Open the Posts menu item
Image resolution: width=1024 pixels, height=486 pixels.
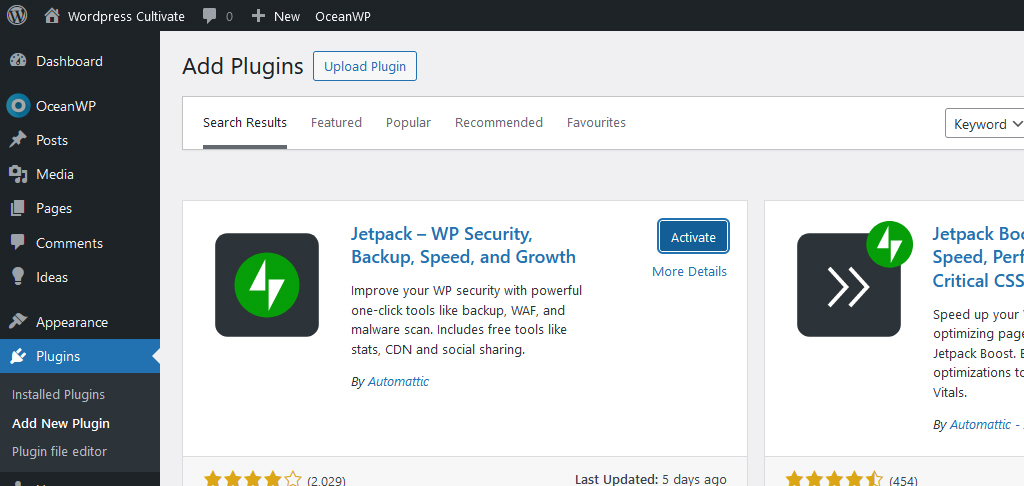coord(52,140)
